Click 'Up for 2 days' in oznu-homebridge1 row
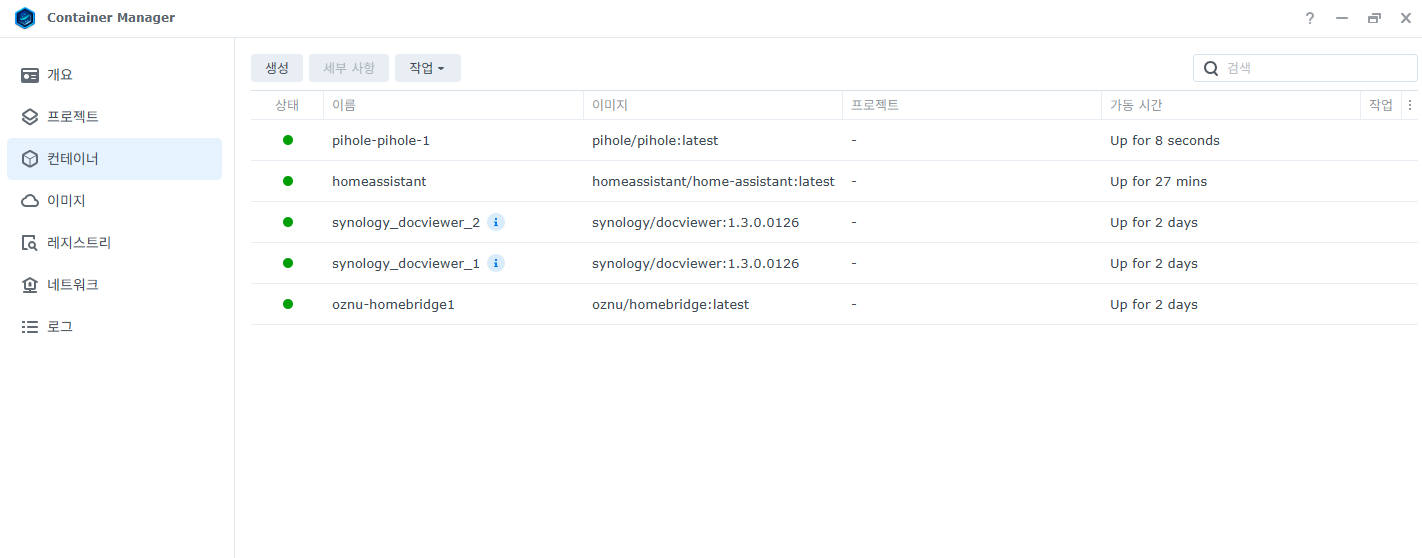Viewport: 1422px width, 558px height. point(1154,304)
